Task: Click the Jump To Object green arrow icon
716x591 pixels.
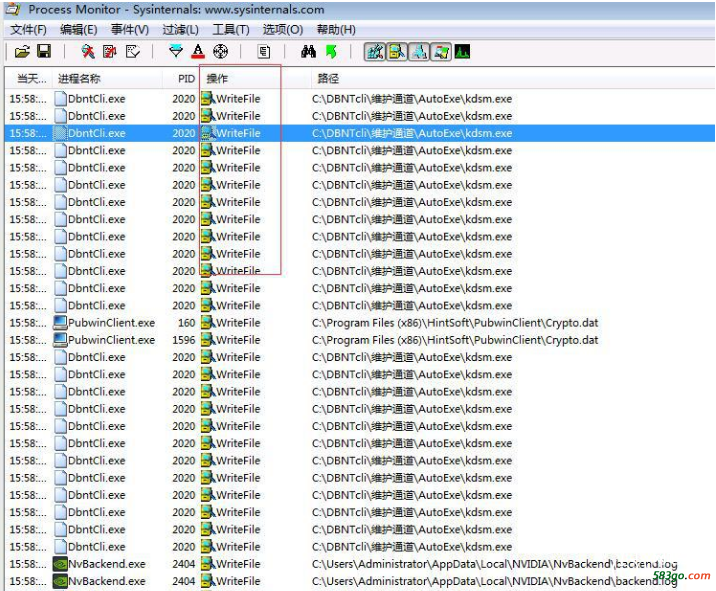Action: click(331, 51)
